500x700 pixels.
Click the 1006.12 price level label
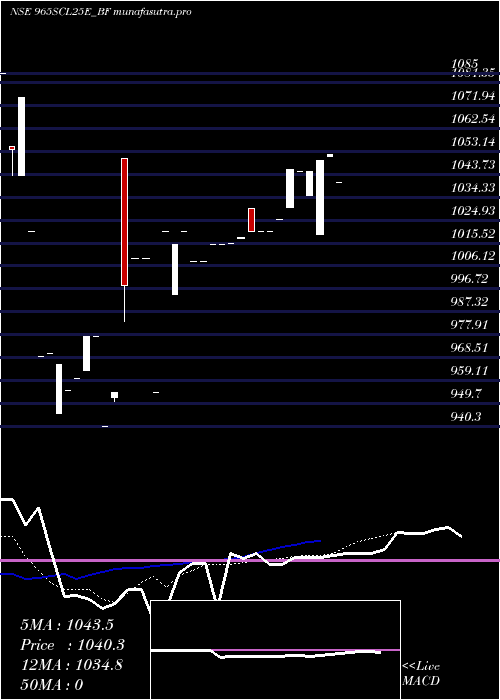coord(473,256)
